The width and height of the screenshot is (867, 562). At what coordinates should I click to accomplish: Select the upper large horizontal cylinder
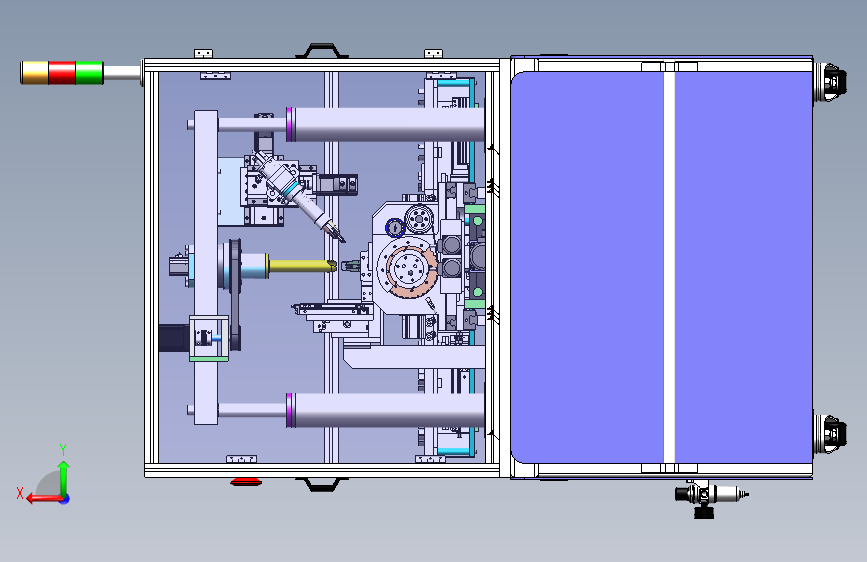click(385, 124)
